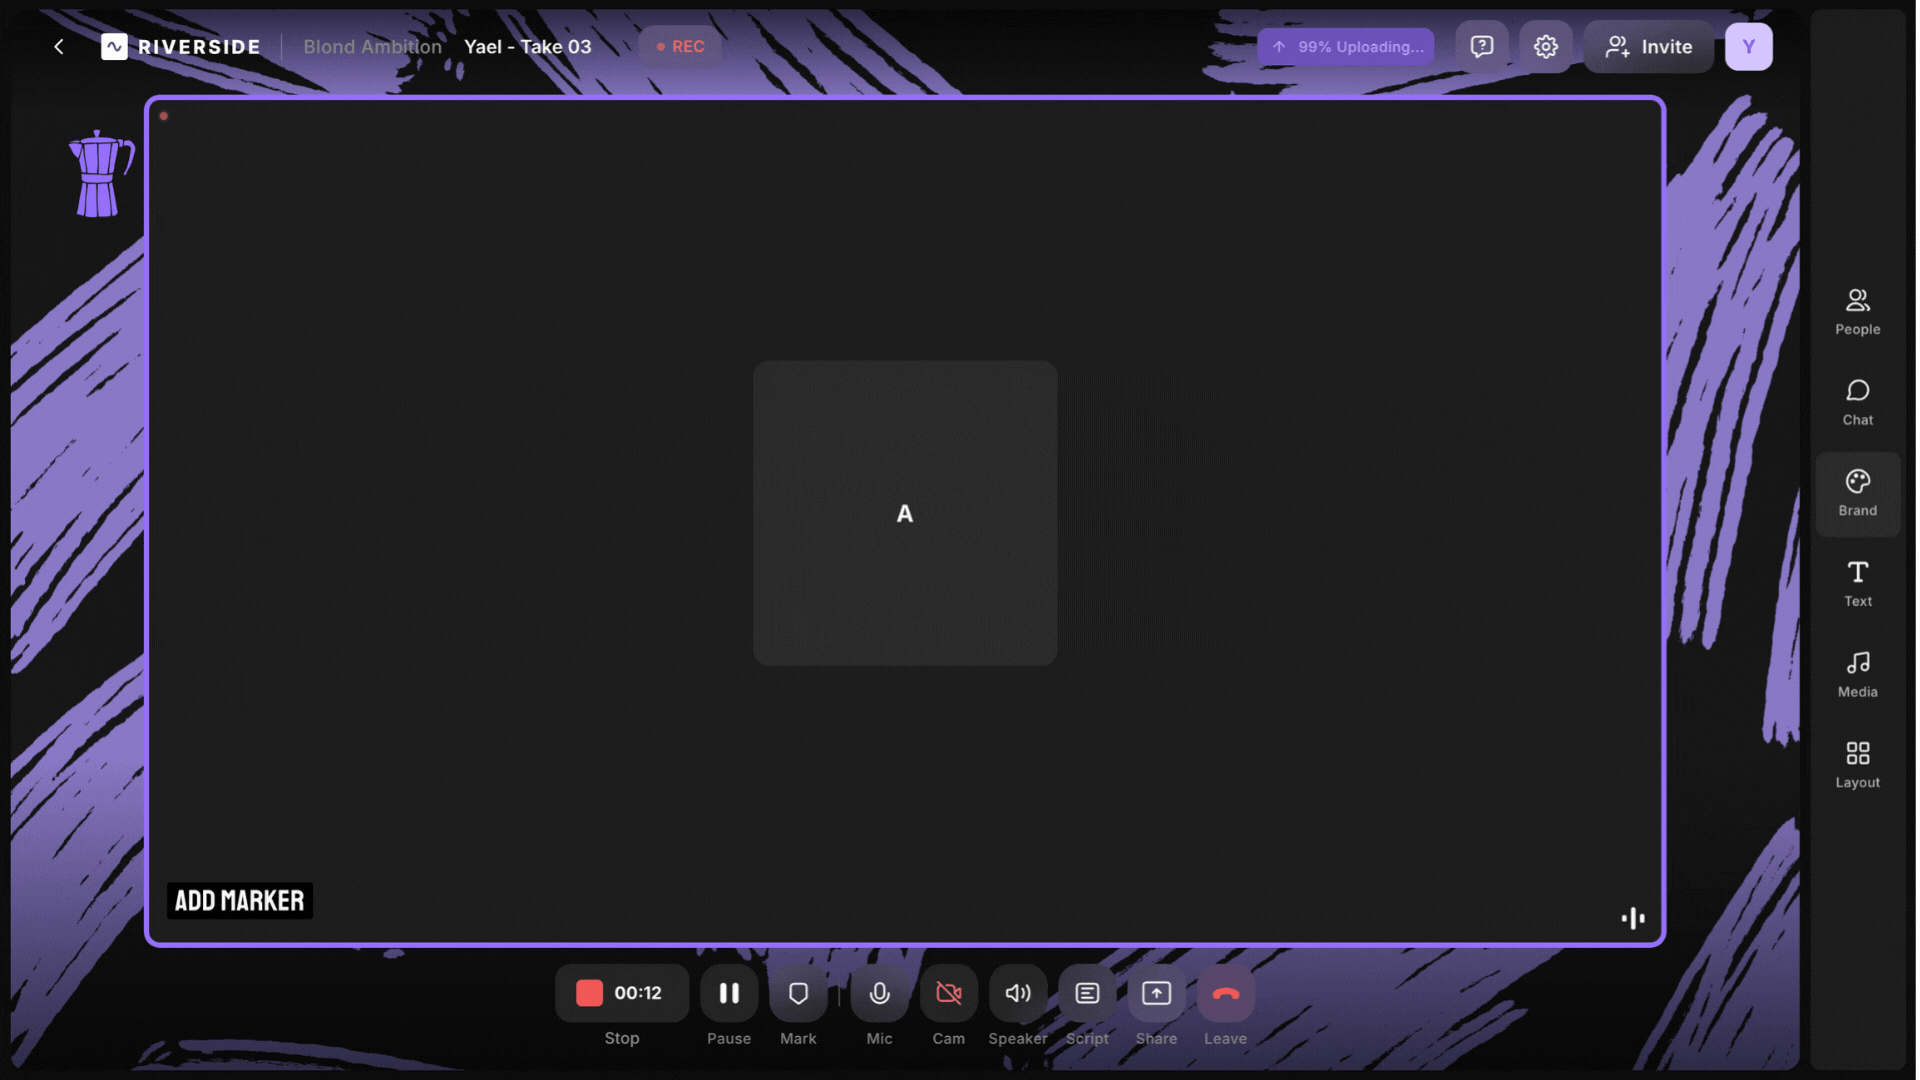Open the Media music panel

(1857, 674)
